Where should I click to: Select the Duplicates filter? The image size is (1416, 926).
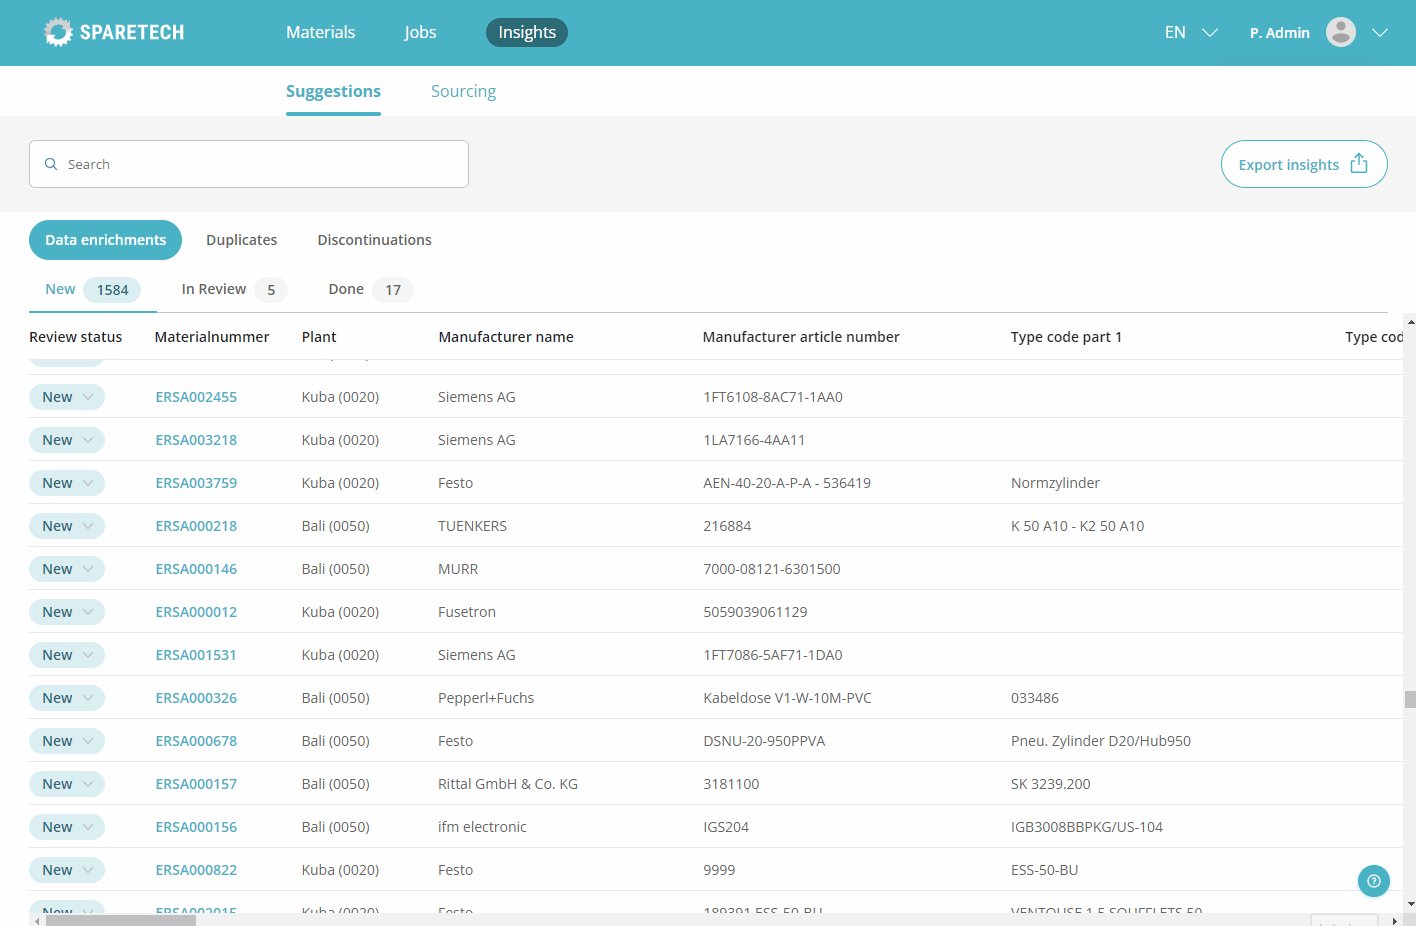pos(241,240)
